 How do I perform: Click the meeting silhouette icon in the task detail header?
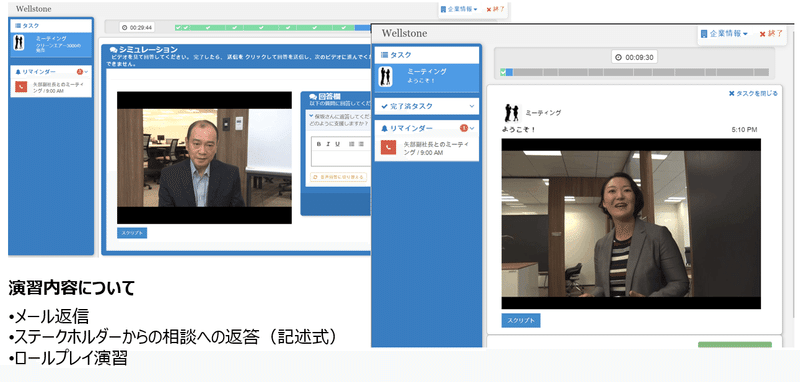511,113
